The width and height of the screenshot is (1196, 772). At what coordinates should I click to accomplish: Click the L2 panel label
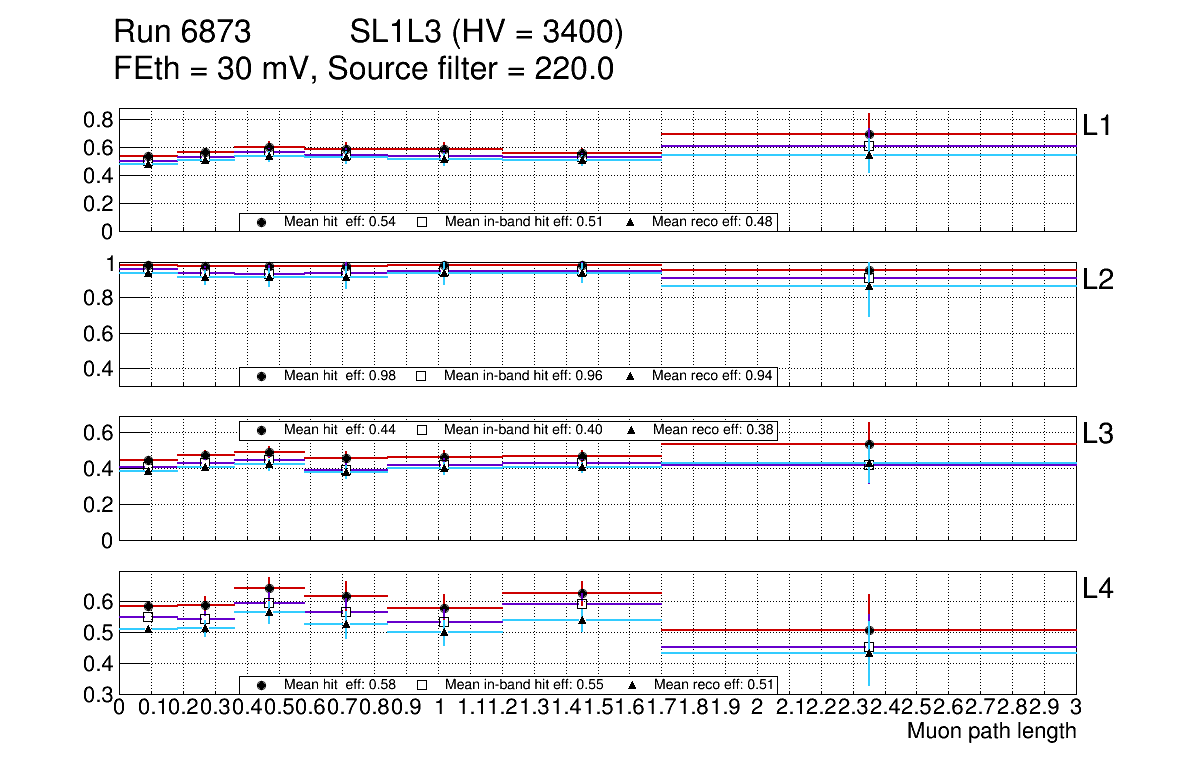[x=1098, y=280]
